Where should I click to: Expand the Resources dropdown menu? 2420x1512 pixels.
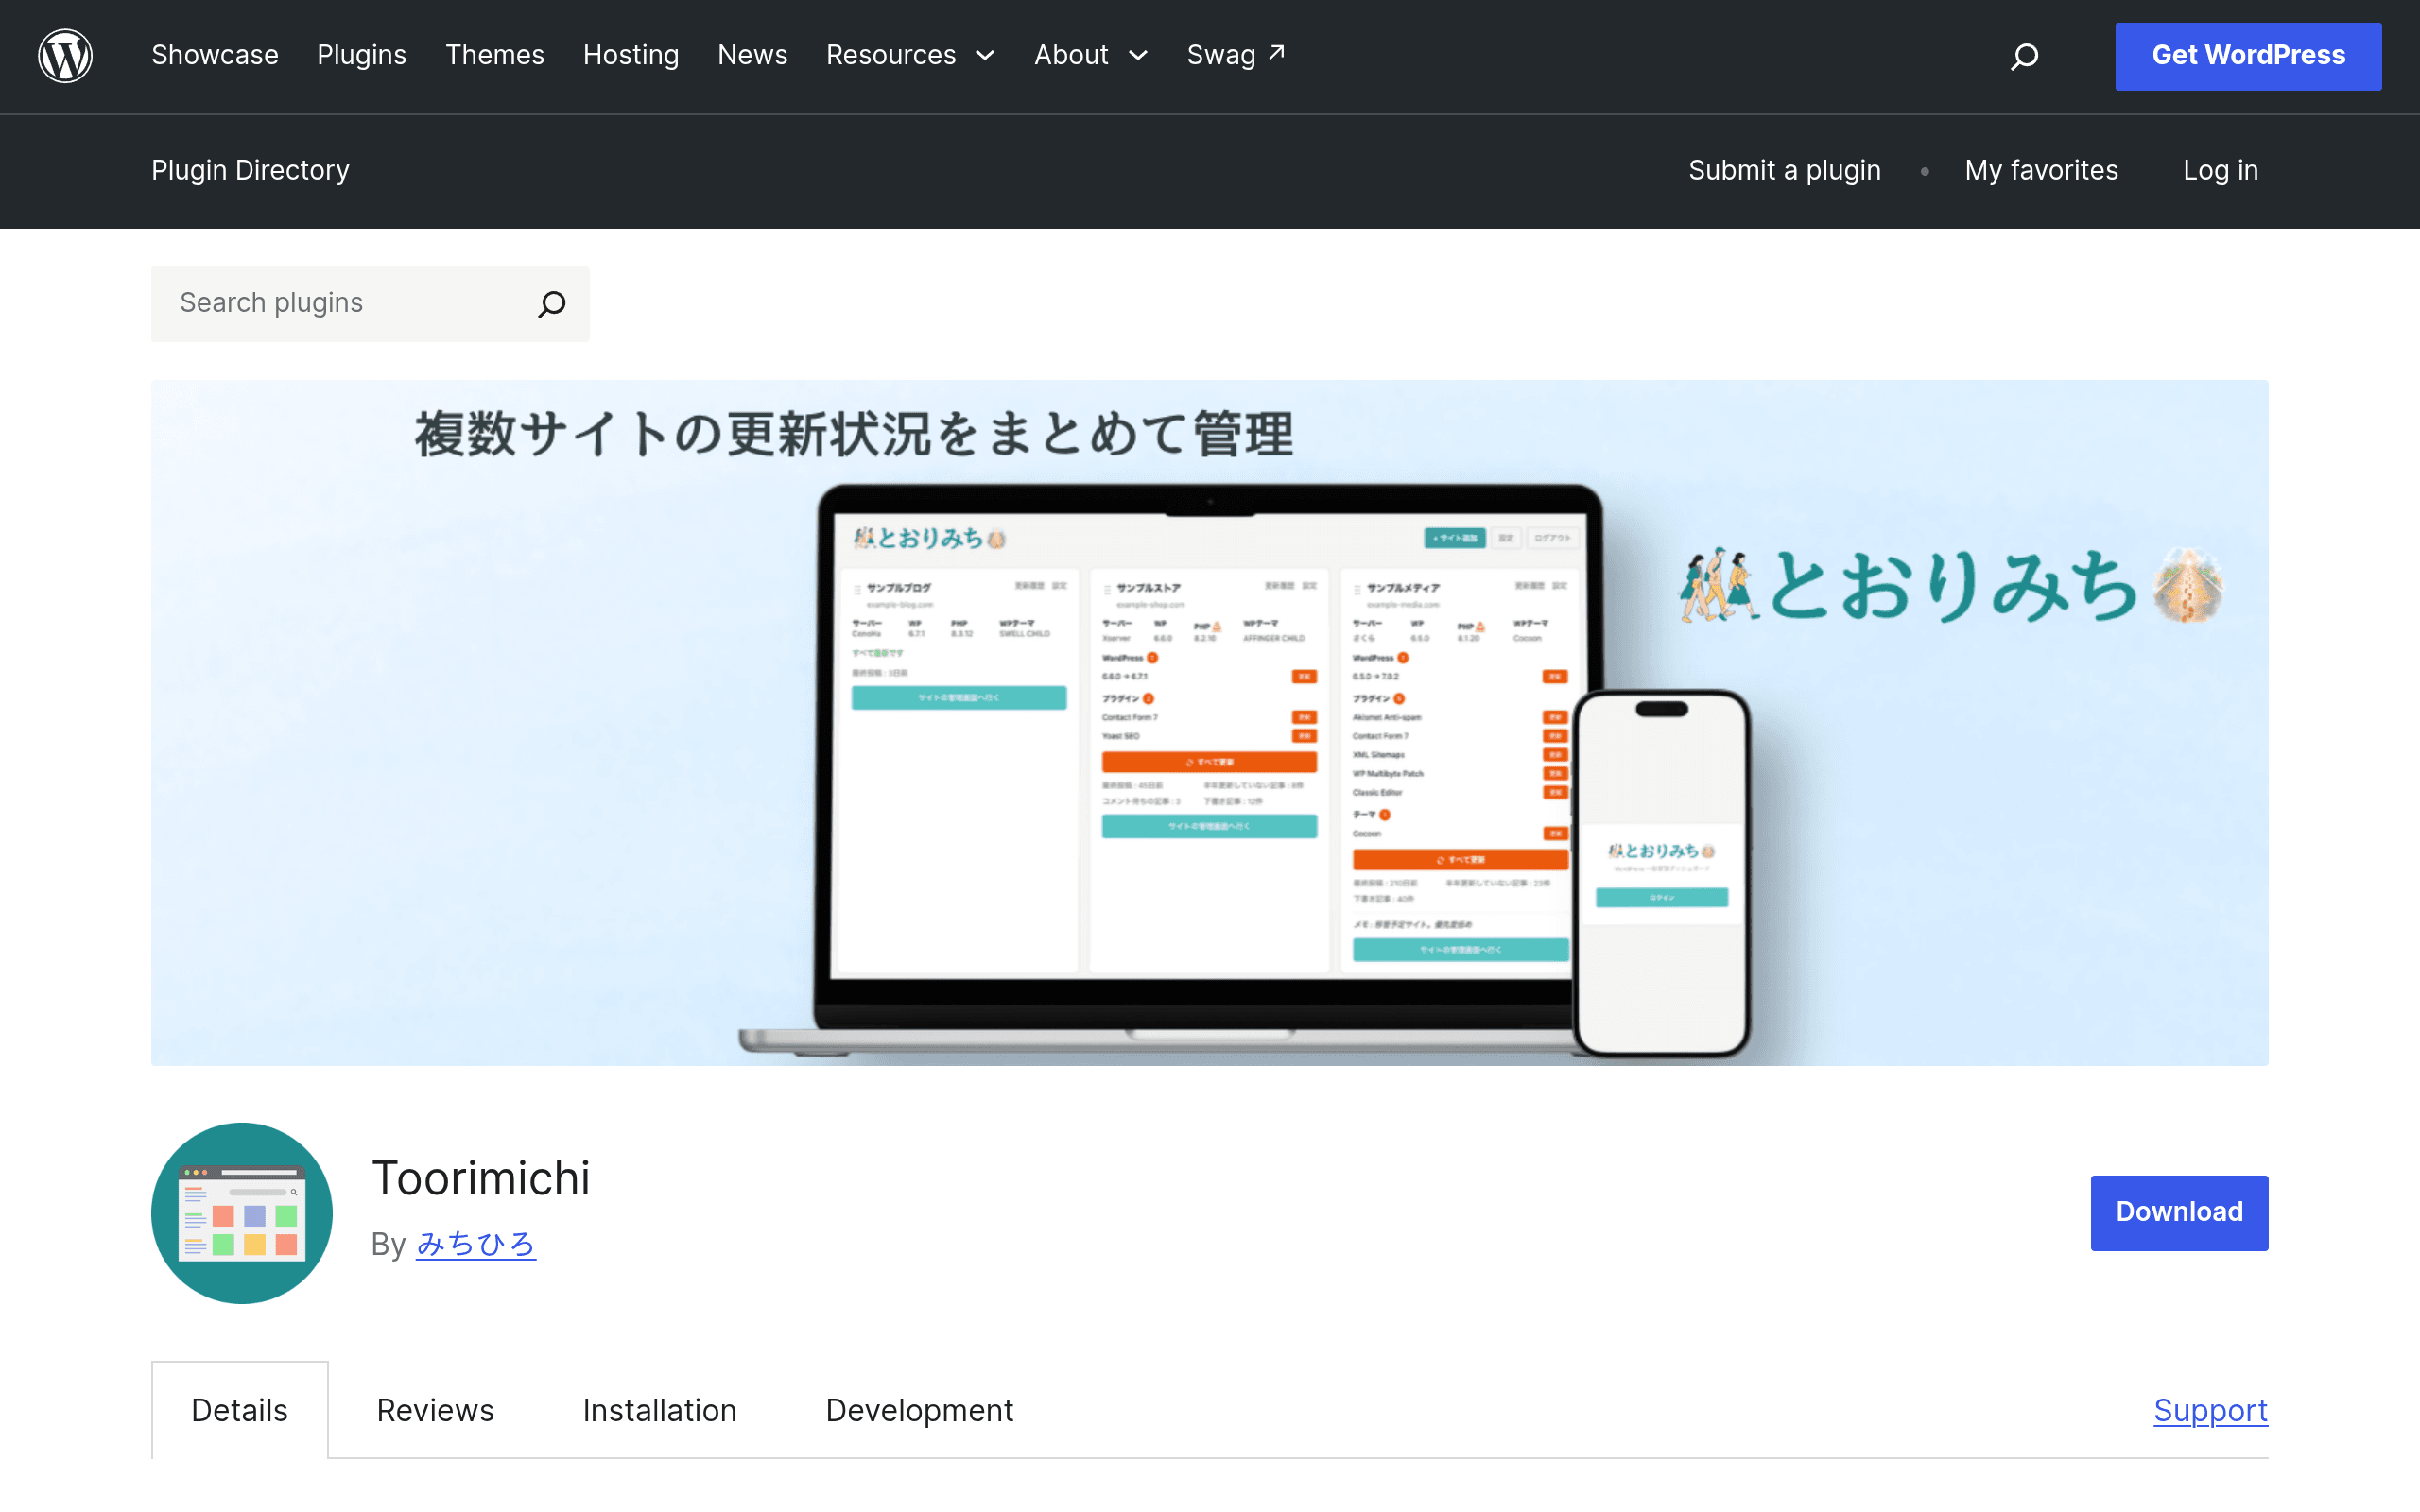(911, 55)
